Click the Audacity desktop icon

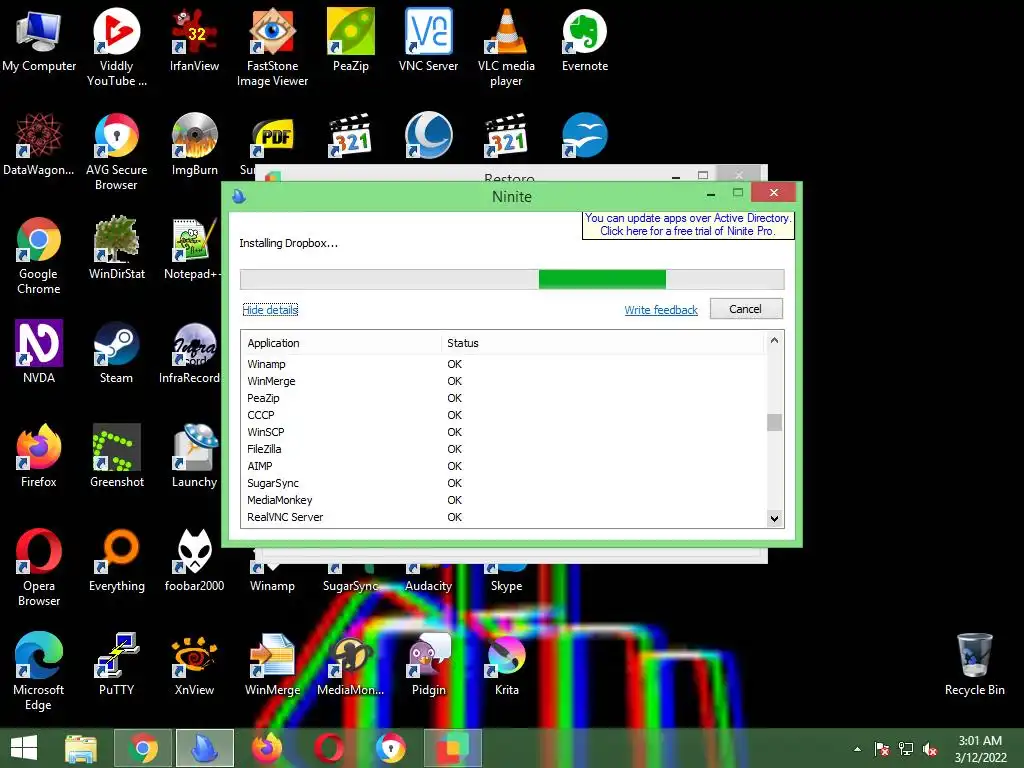click(x=428, y=579)
